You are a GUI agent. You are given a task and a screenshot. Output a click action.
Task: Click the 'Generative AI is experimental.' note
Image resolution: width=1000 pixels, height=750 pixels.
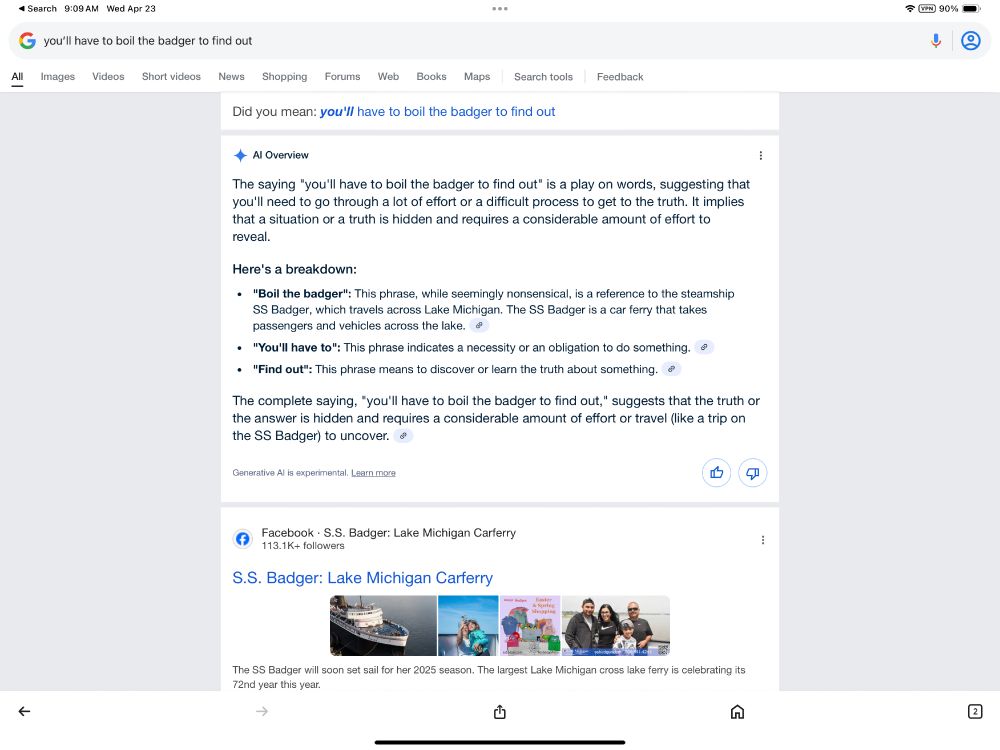[x=290, y=473]
